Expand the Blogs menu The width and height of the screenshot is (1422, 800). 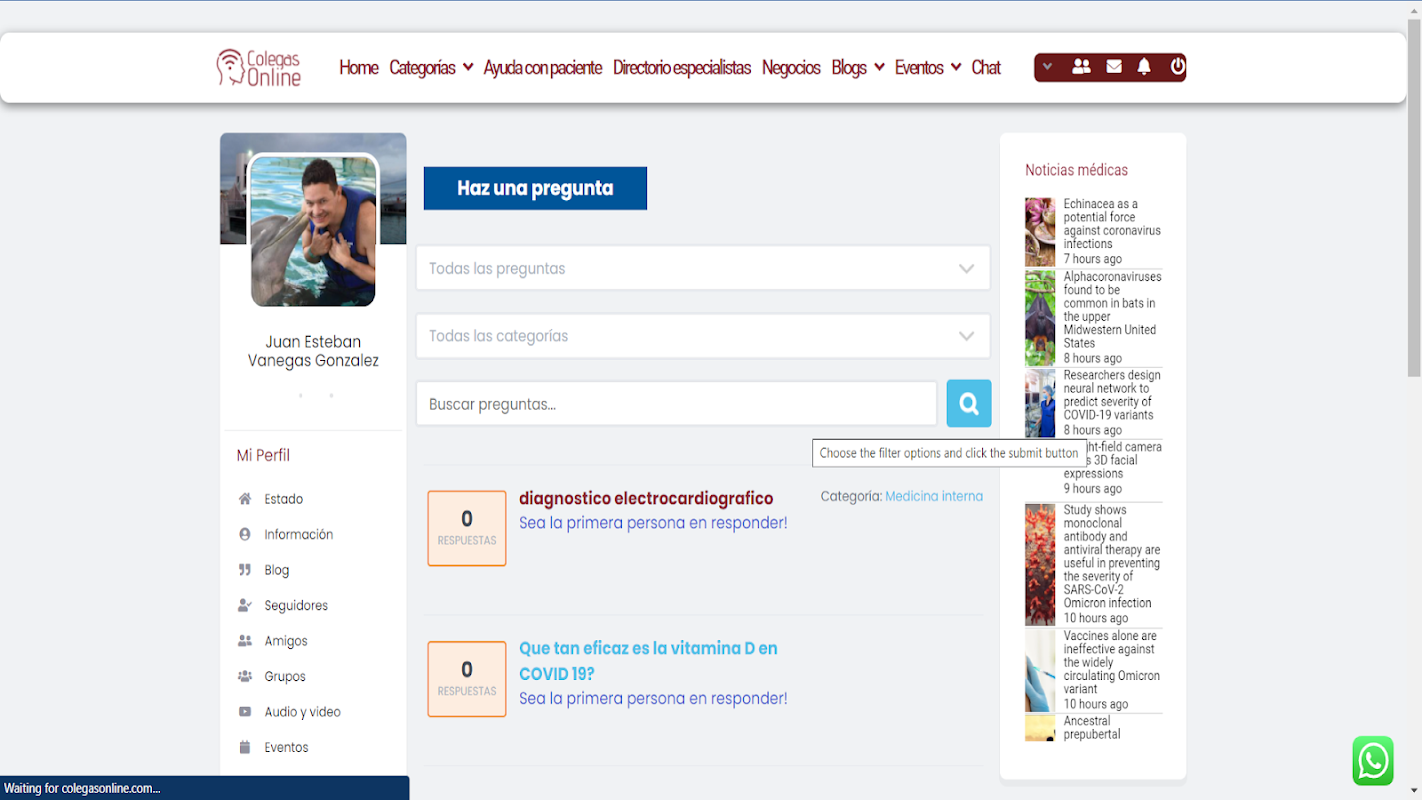858,67
